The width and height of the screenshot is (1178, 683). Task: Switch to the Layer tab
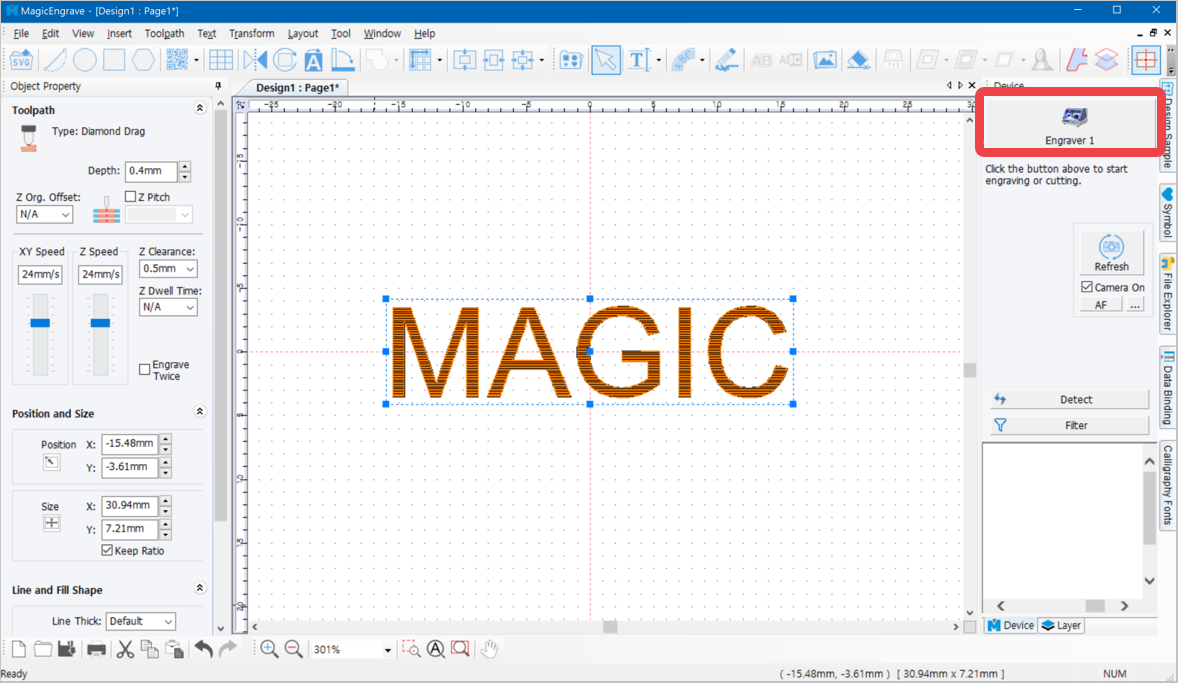[x=1062, y=625]
